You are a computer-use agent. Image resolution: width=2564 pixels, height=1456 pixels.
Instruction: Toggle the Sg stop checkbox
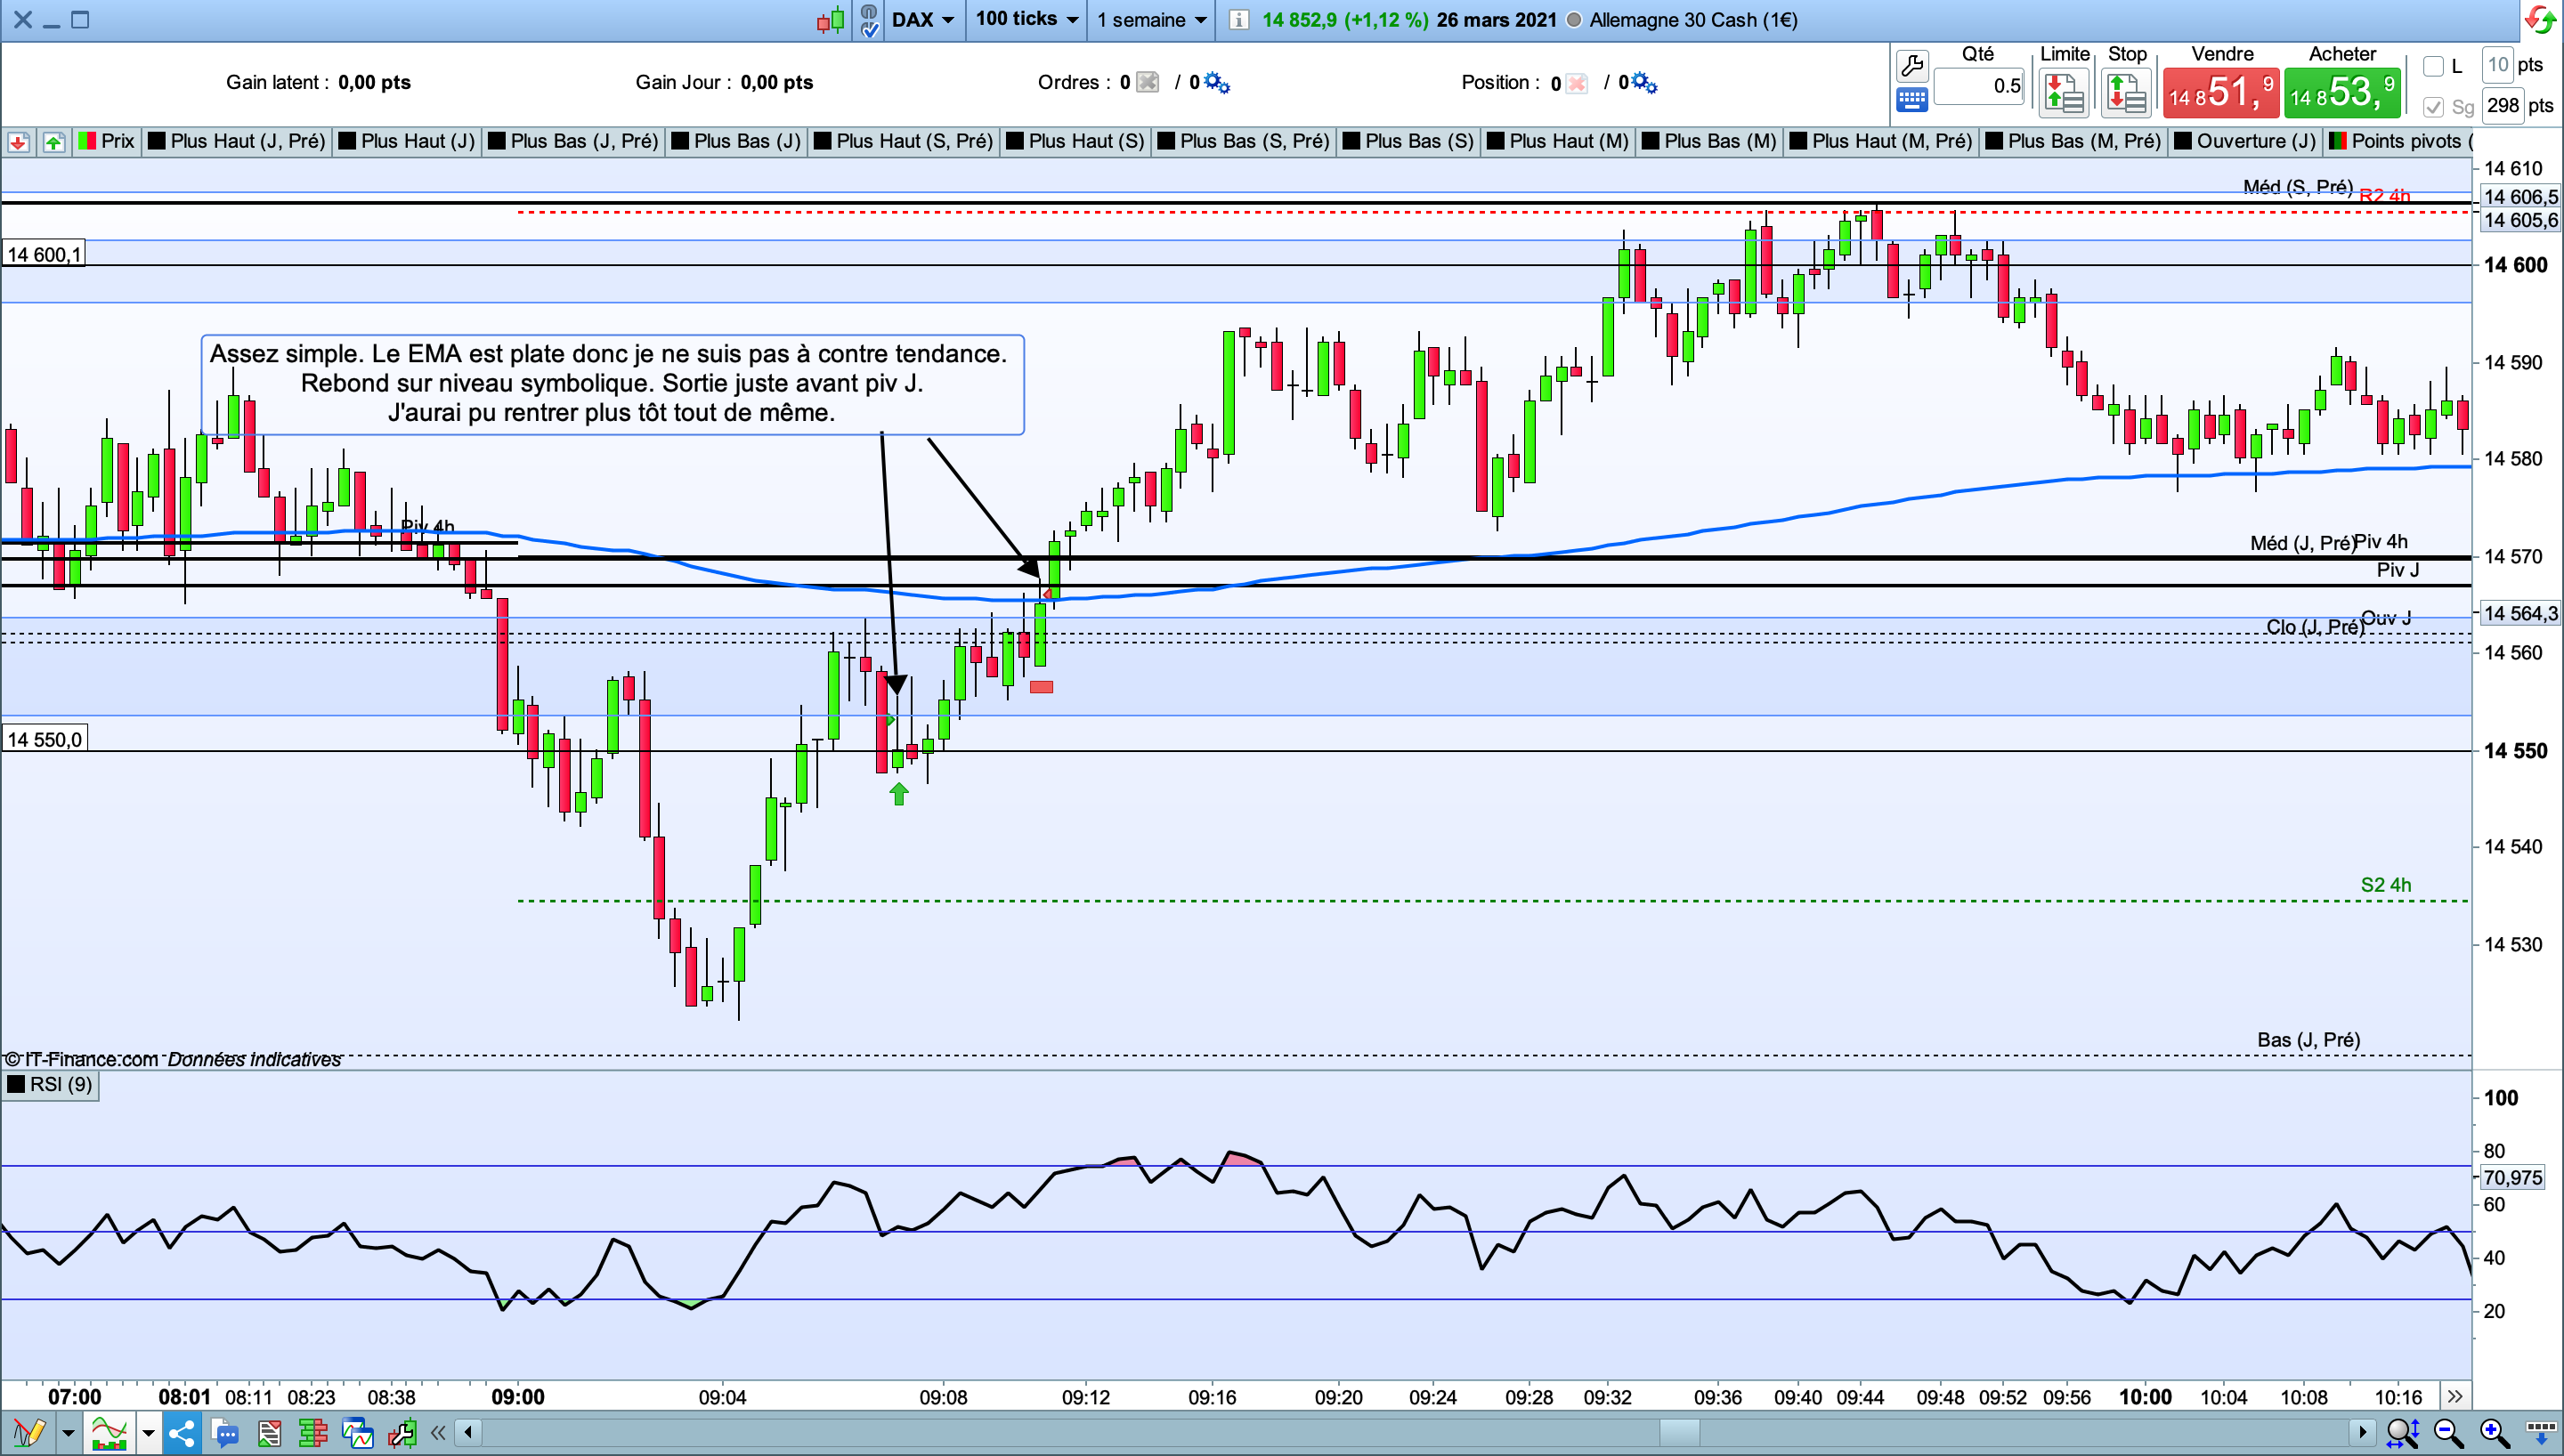tap(2433, 106)
